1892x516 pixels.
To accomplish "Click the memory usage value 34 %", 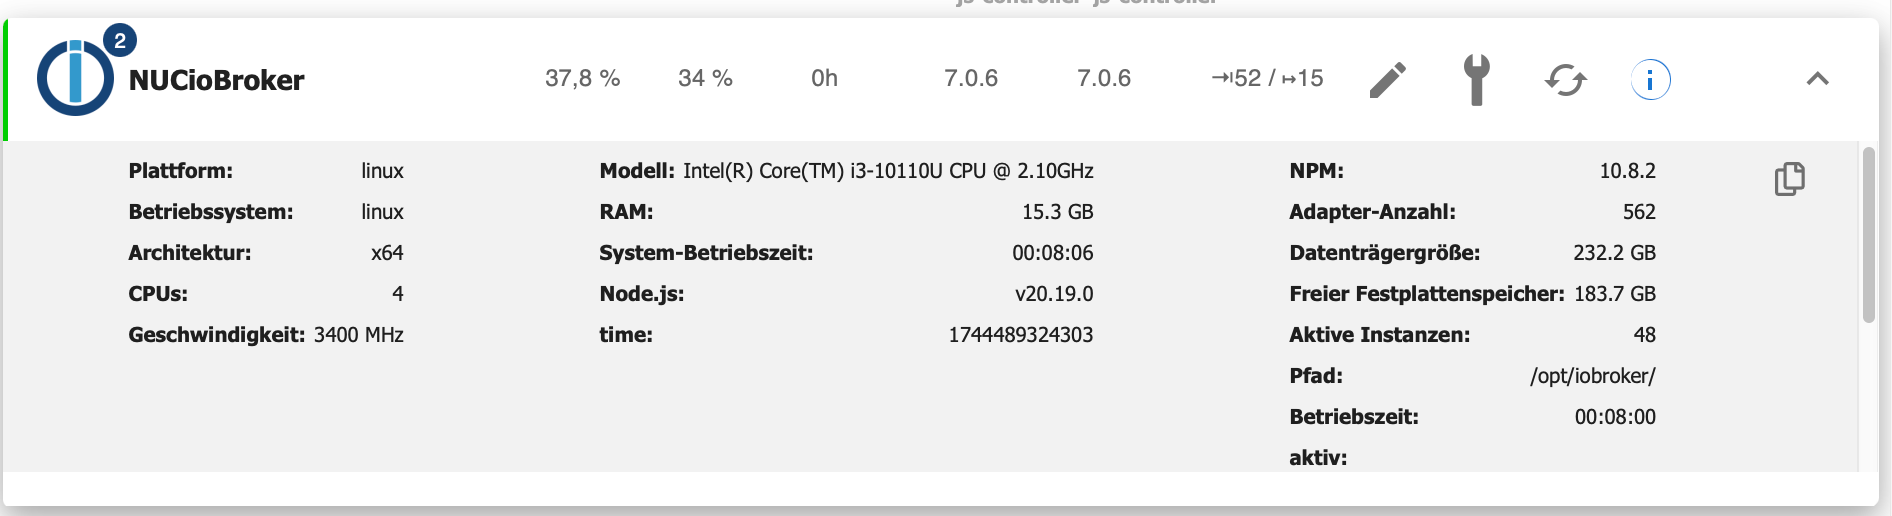I will tap(705, 78).
